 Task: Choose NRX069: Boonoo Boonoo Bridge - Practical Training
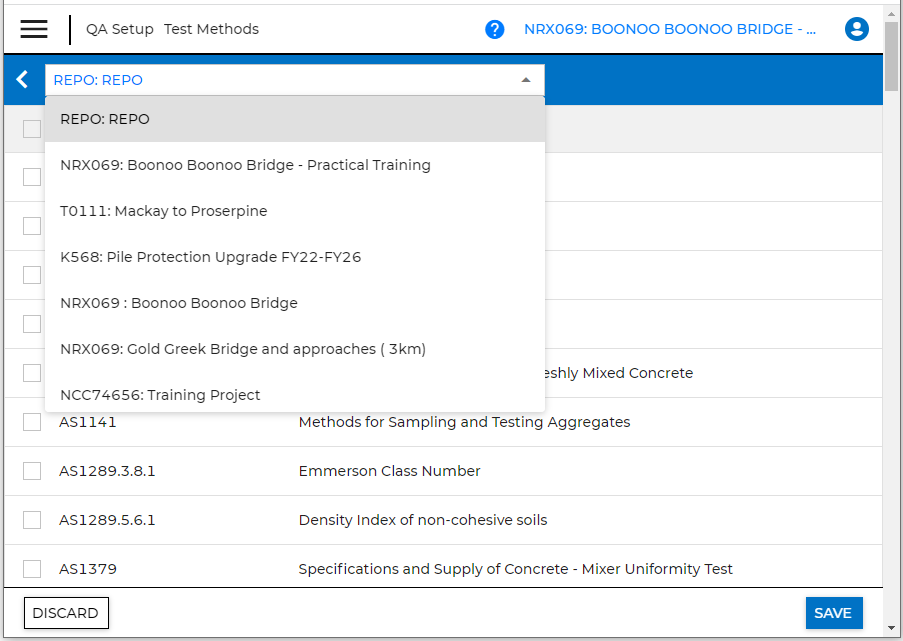pyautogui.click(x=295, y=165)
